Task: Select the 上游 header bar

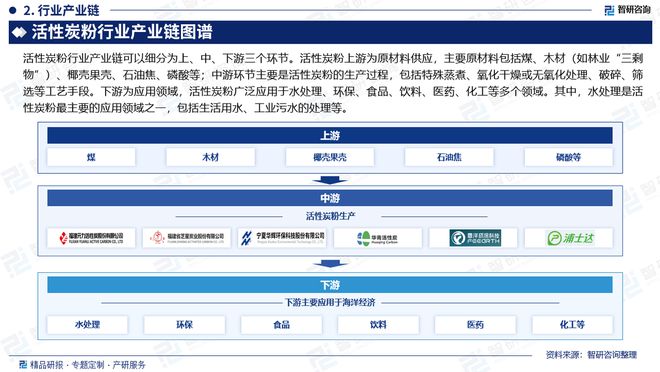Action: click(330, 136)
